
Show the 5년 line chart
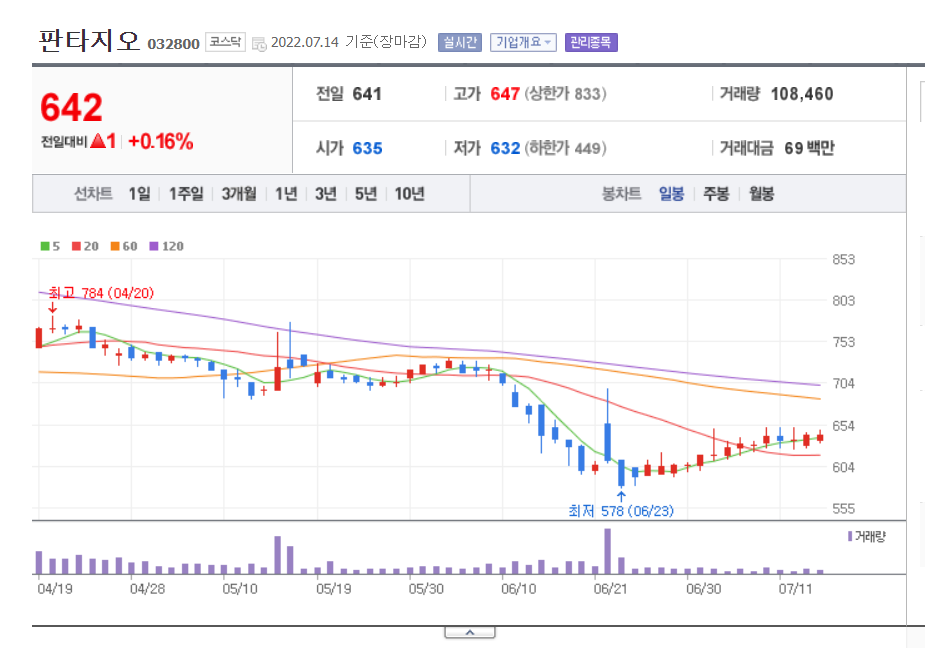pos(366,194)
